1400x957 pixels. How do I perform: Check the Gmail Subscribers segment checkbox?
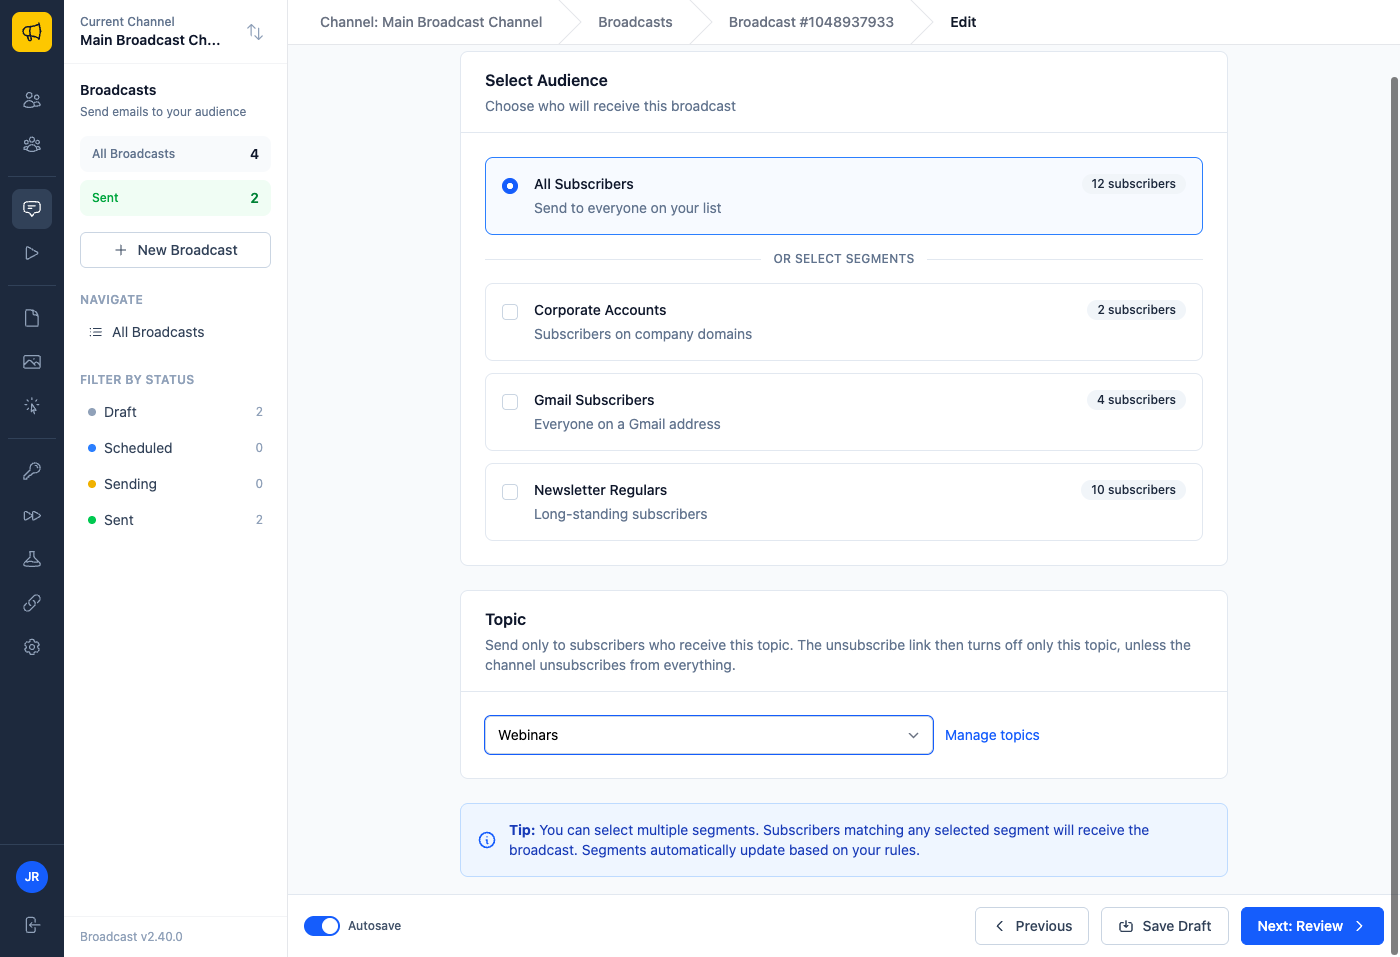point(510,402)
